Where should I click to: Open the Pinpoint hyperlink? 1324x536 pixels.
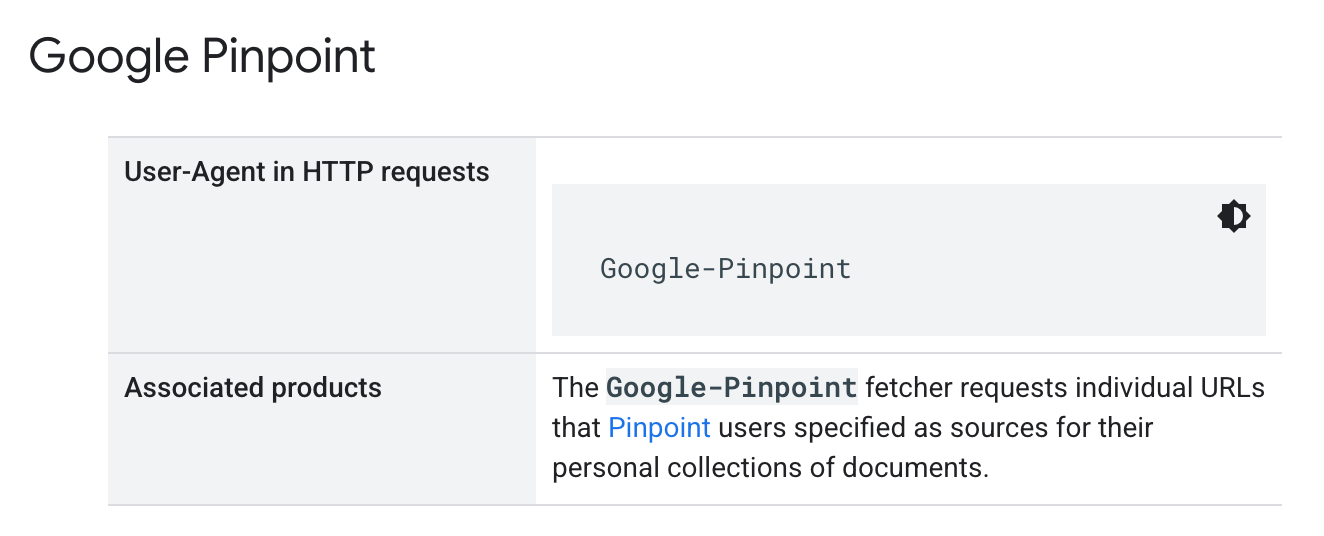click(659, 428)
